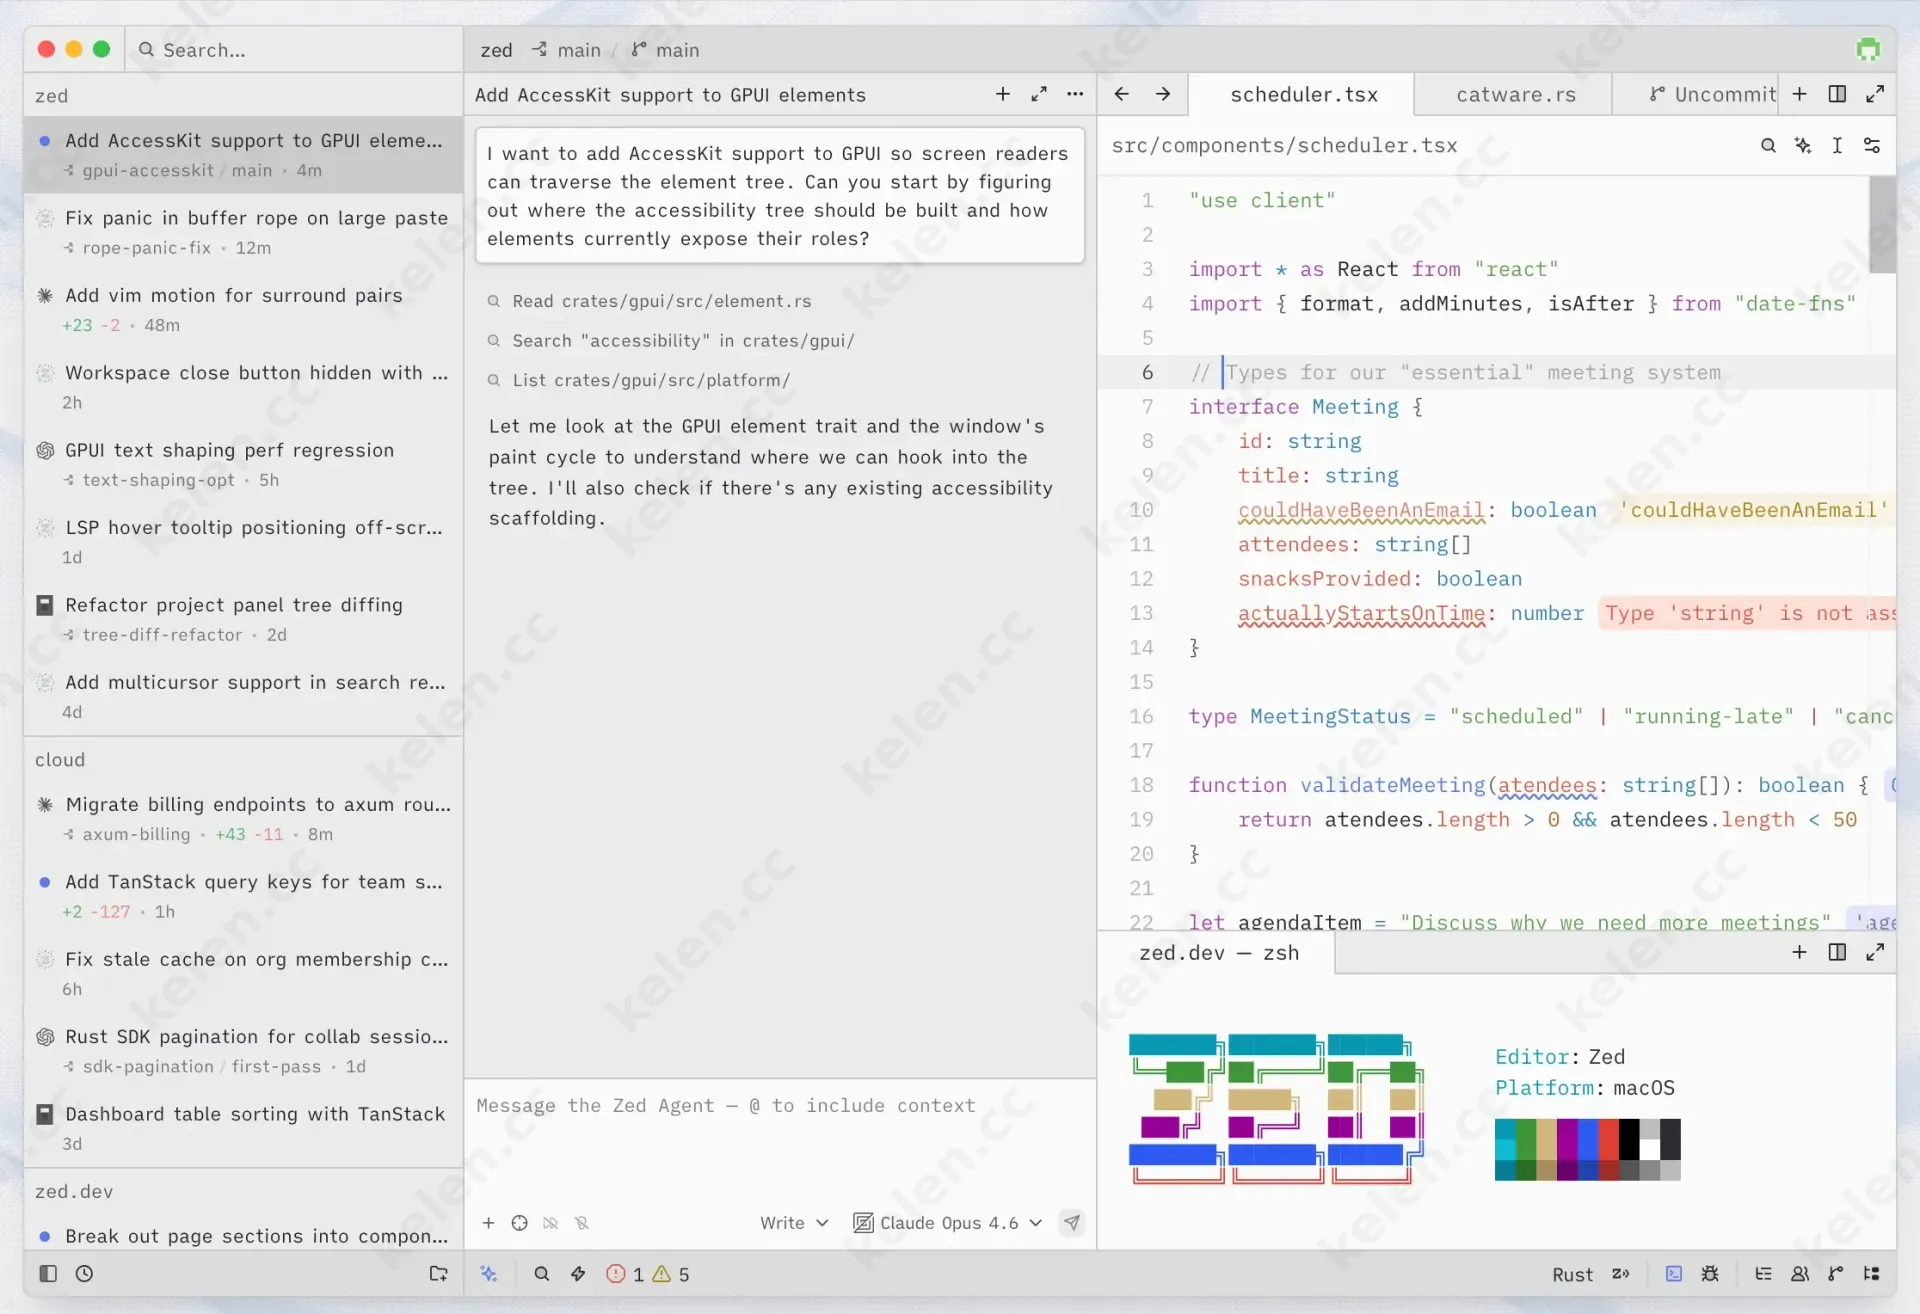Open the zed project picker in the title bar
Viewport: 1920px width, 1314px height.
496,50
